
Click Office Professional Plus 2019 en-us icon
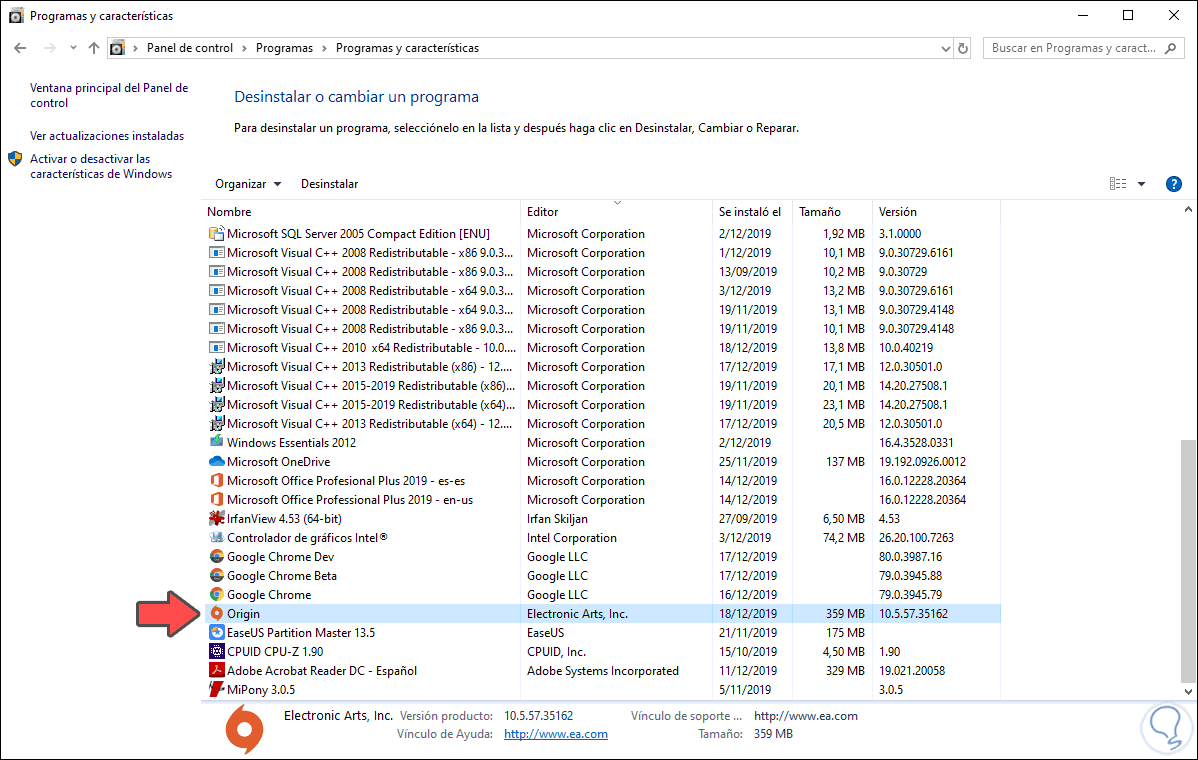click(x=217, y=500)
